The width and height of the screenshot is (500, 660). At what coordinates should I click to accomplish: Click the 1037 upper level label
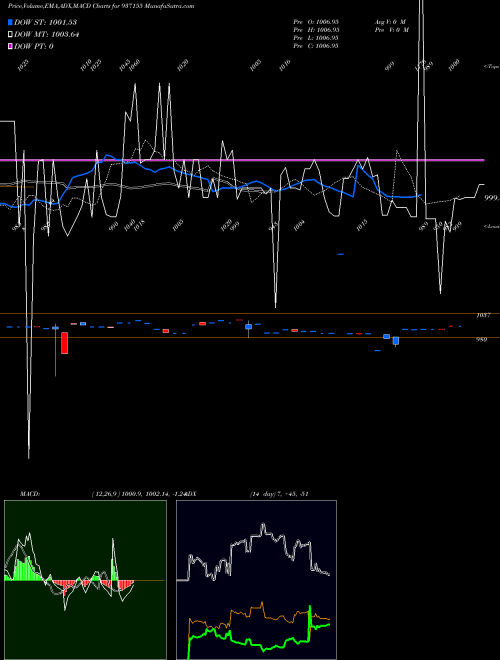(x=482, y=315)
